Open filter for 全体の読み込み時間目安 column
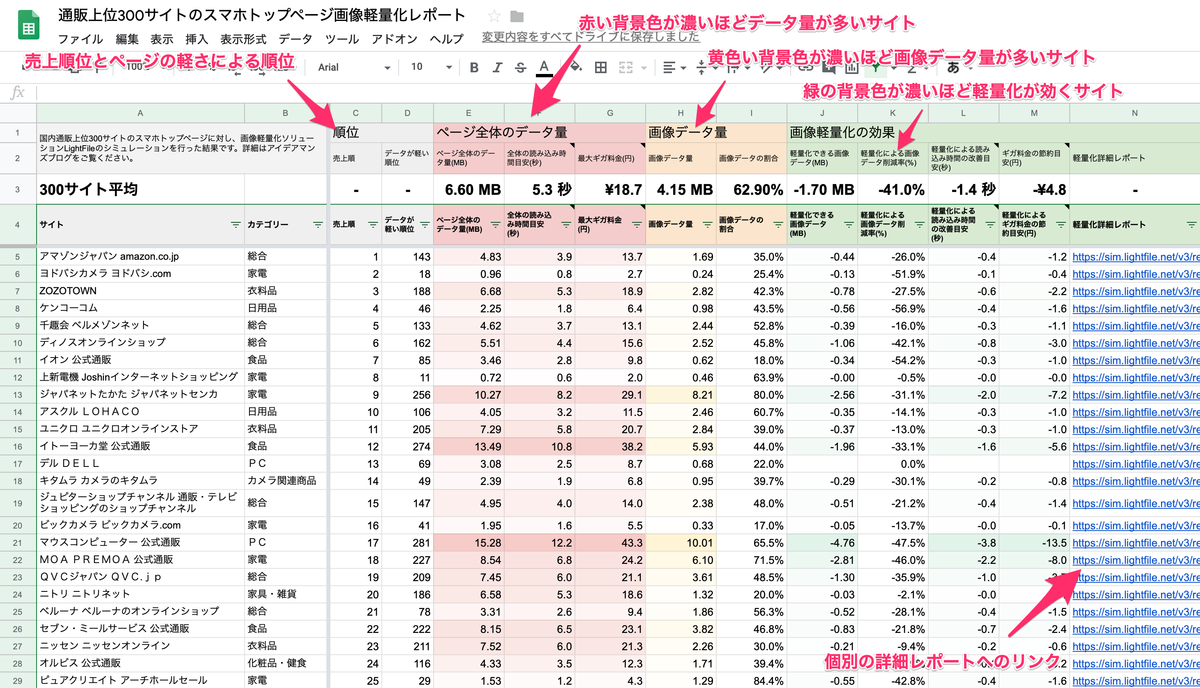1200x688 pixels. (565, 225)
